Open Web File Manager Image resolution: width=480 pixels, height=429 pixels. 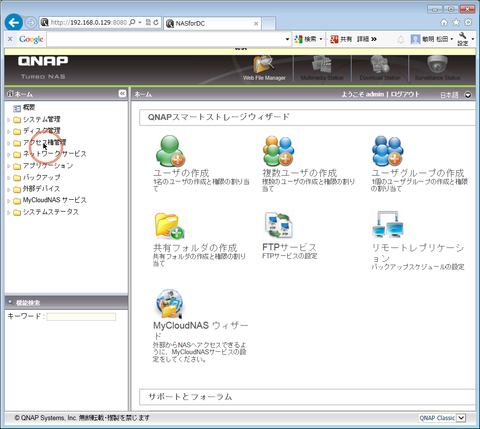point(264,68)
